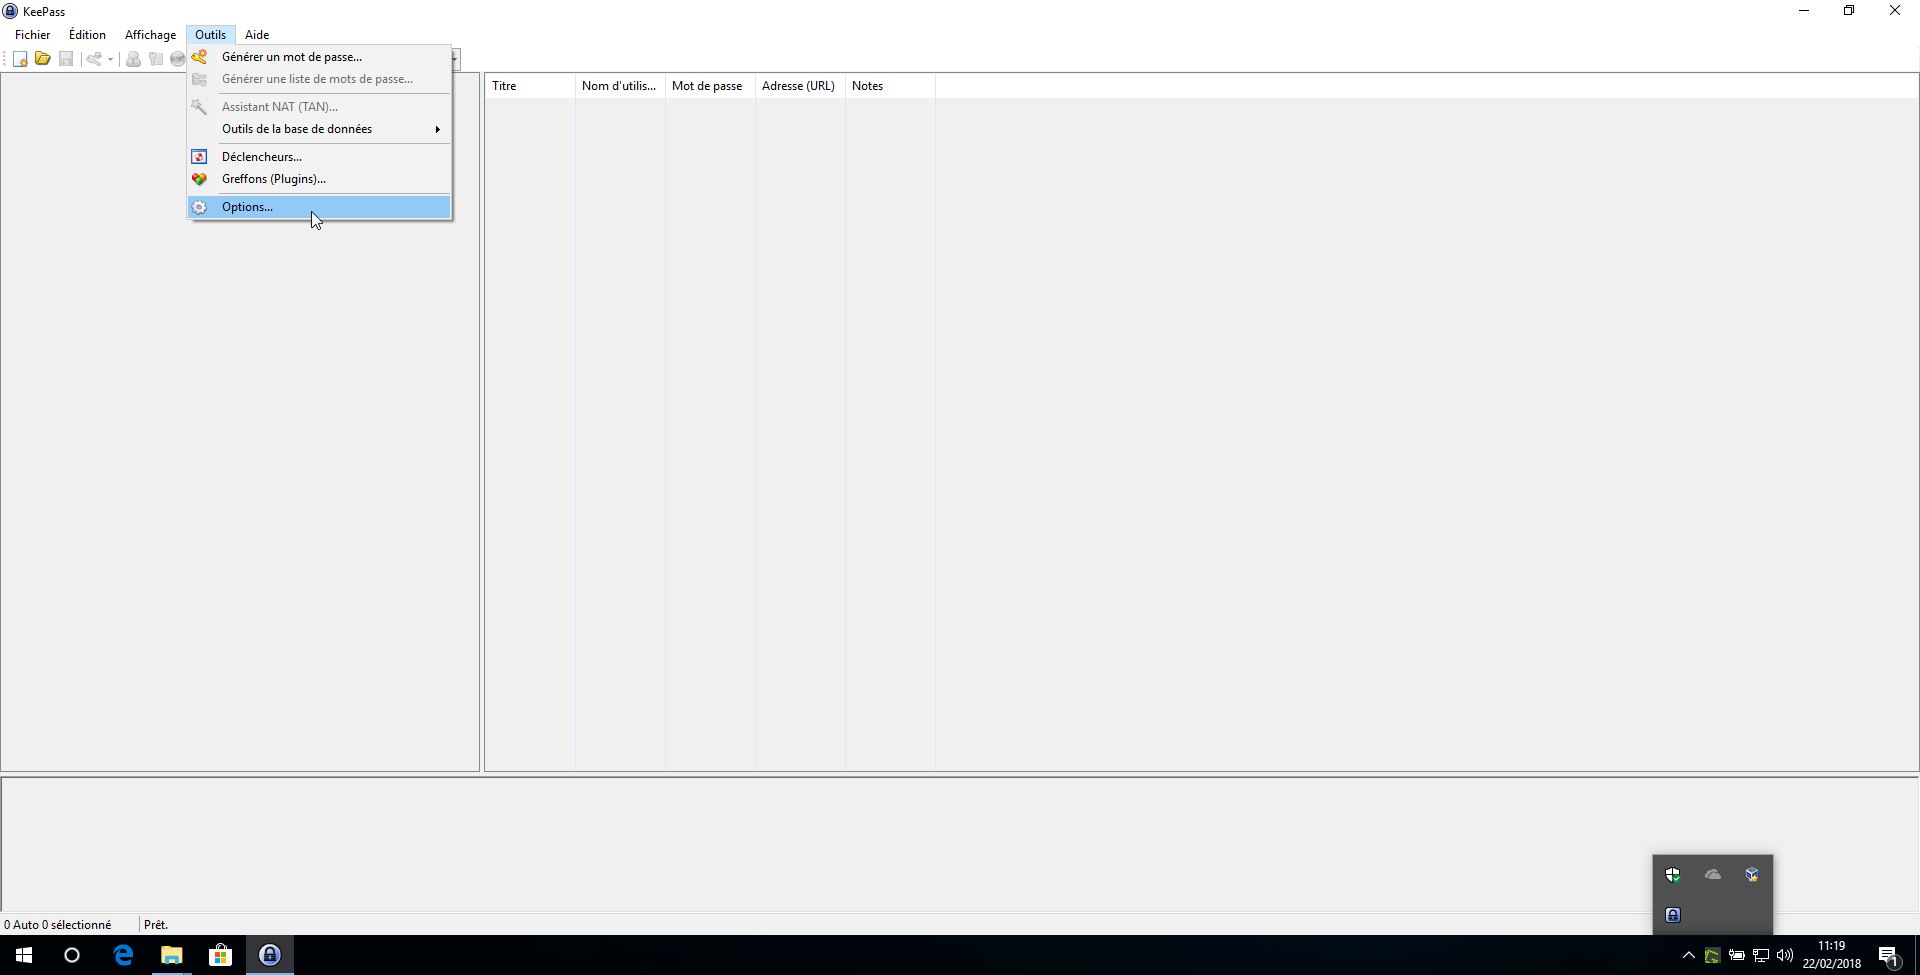The height and width of the screenshot is (975, 1920).
Task: Open the Fichier menu
Action: tap(33, 35)
